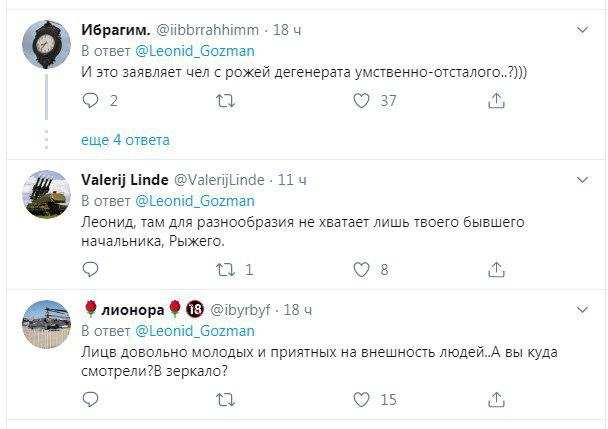Like лионора's tweet with 15 likes

(x=363, y=400)
